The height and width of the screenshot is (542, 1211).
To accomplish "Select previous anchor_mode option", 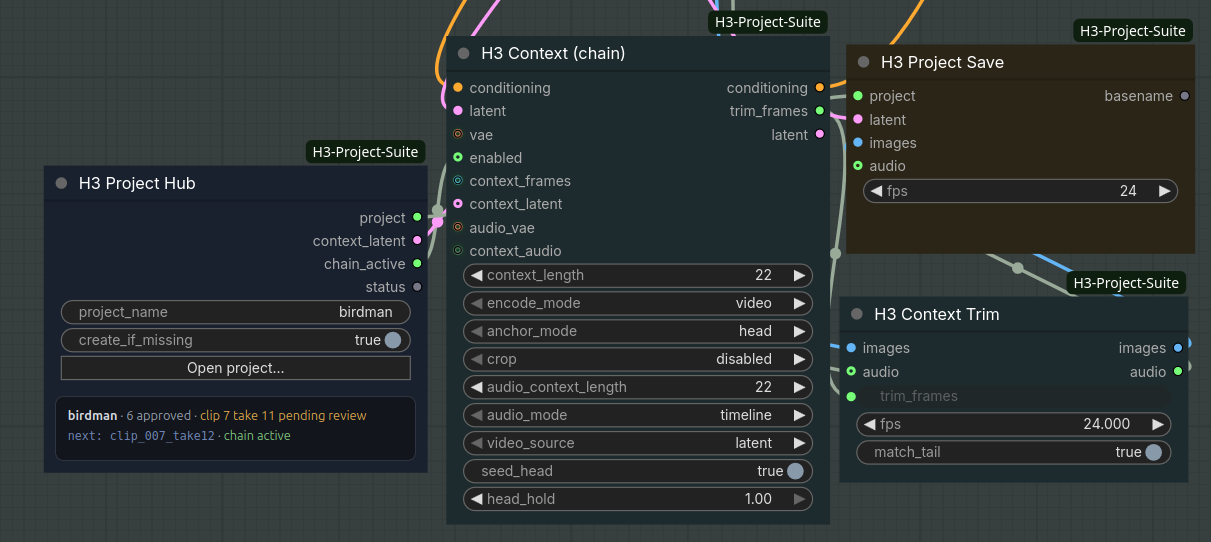I will coord(477,331).
